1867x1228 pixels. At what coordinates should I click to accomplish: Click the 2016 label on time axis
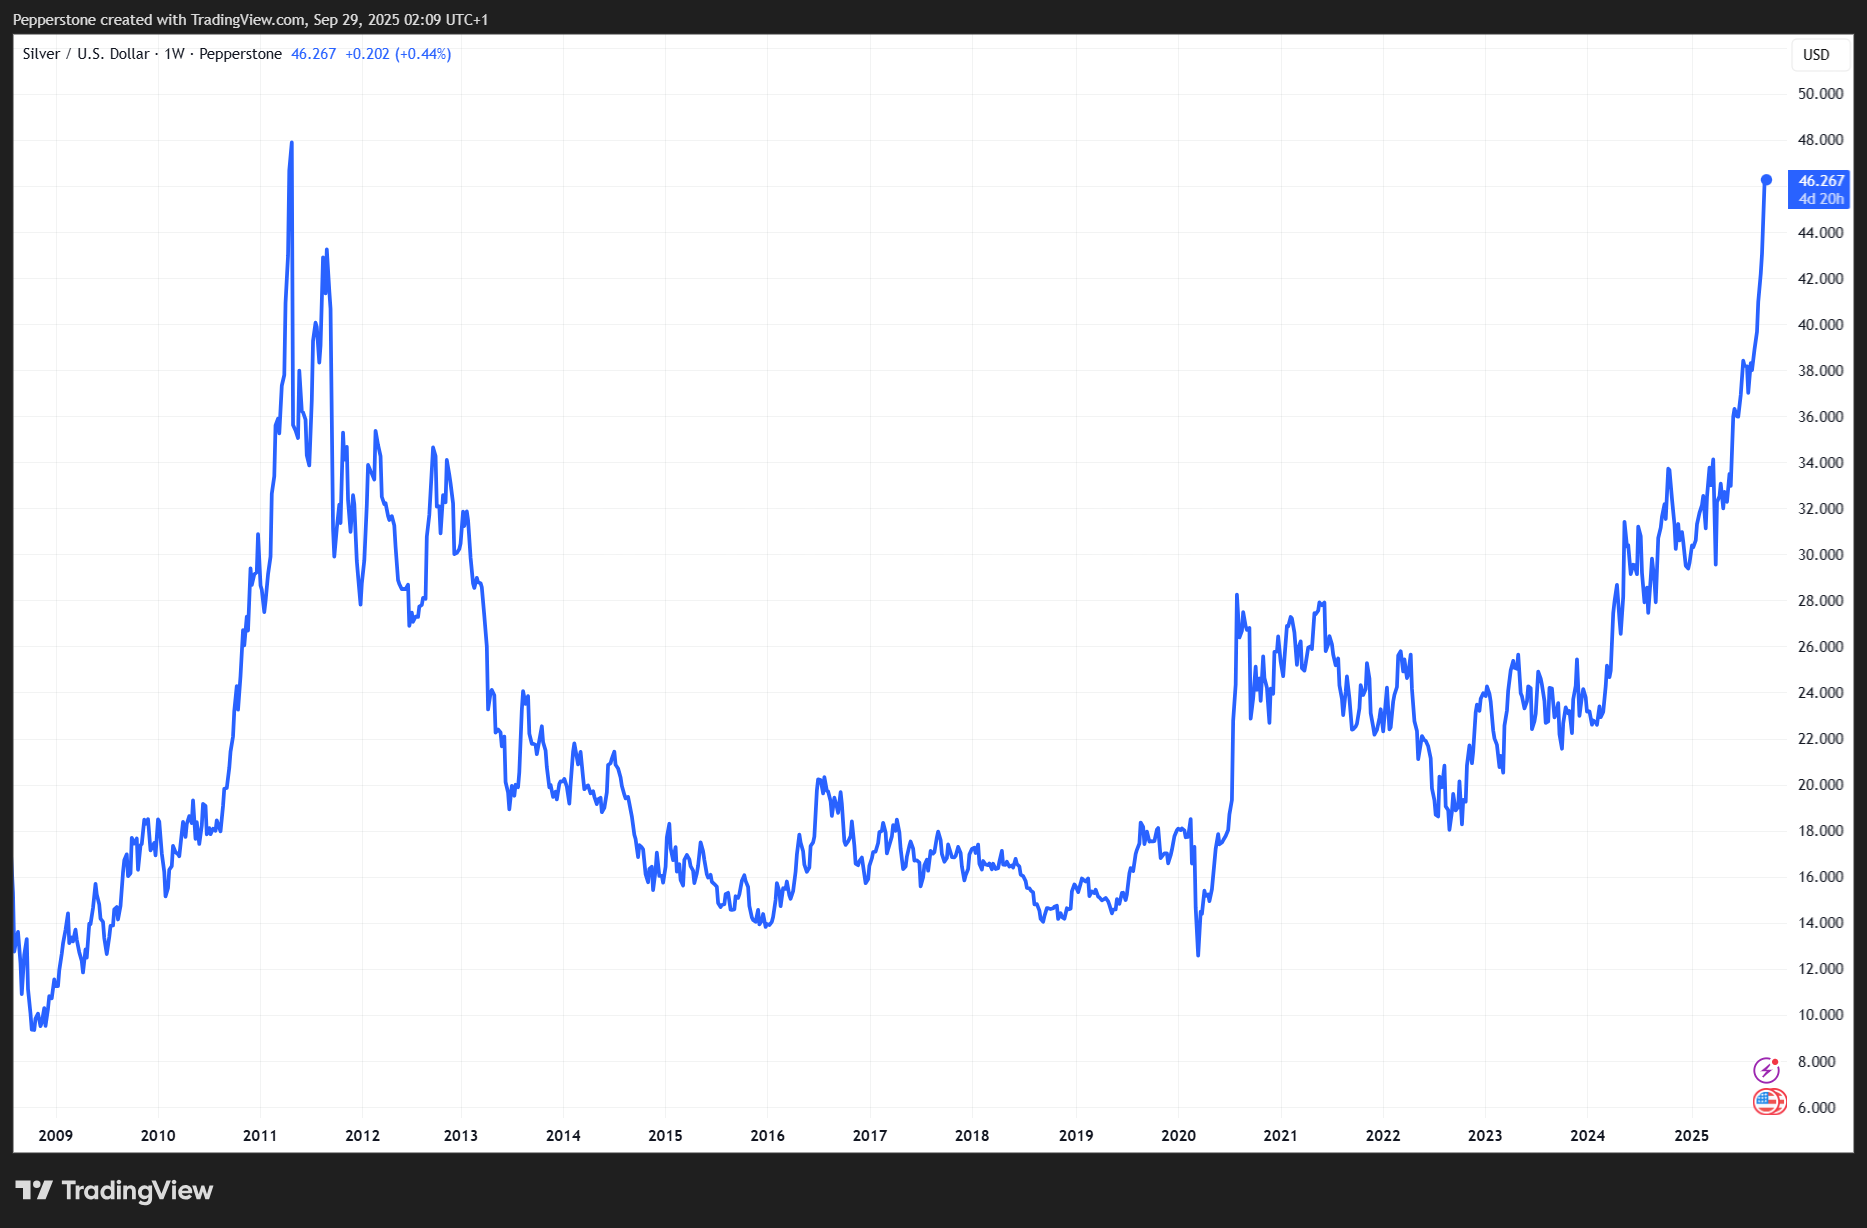[768, 1135]
